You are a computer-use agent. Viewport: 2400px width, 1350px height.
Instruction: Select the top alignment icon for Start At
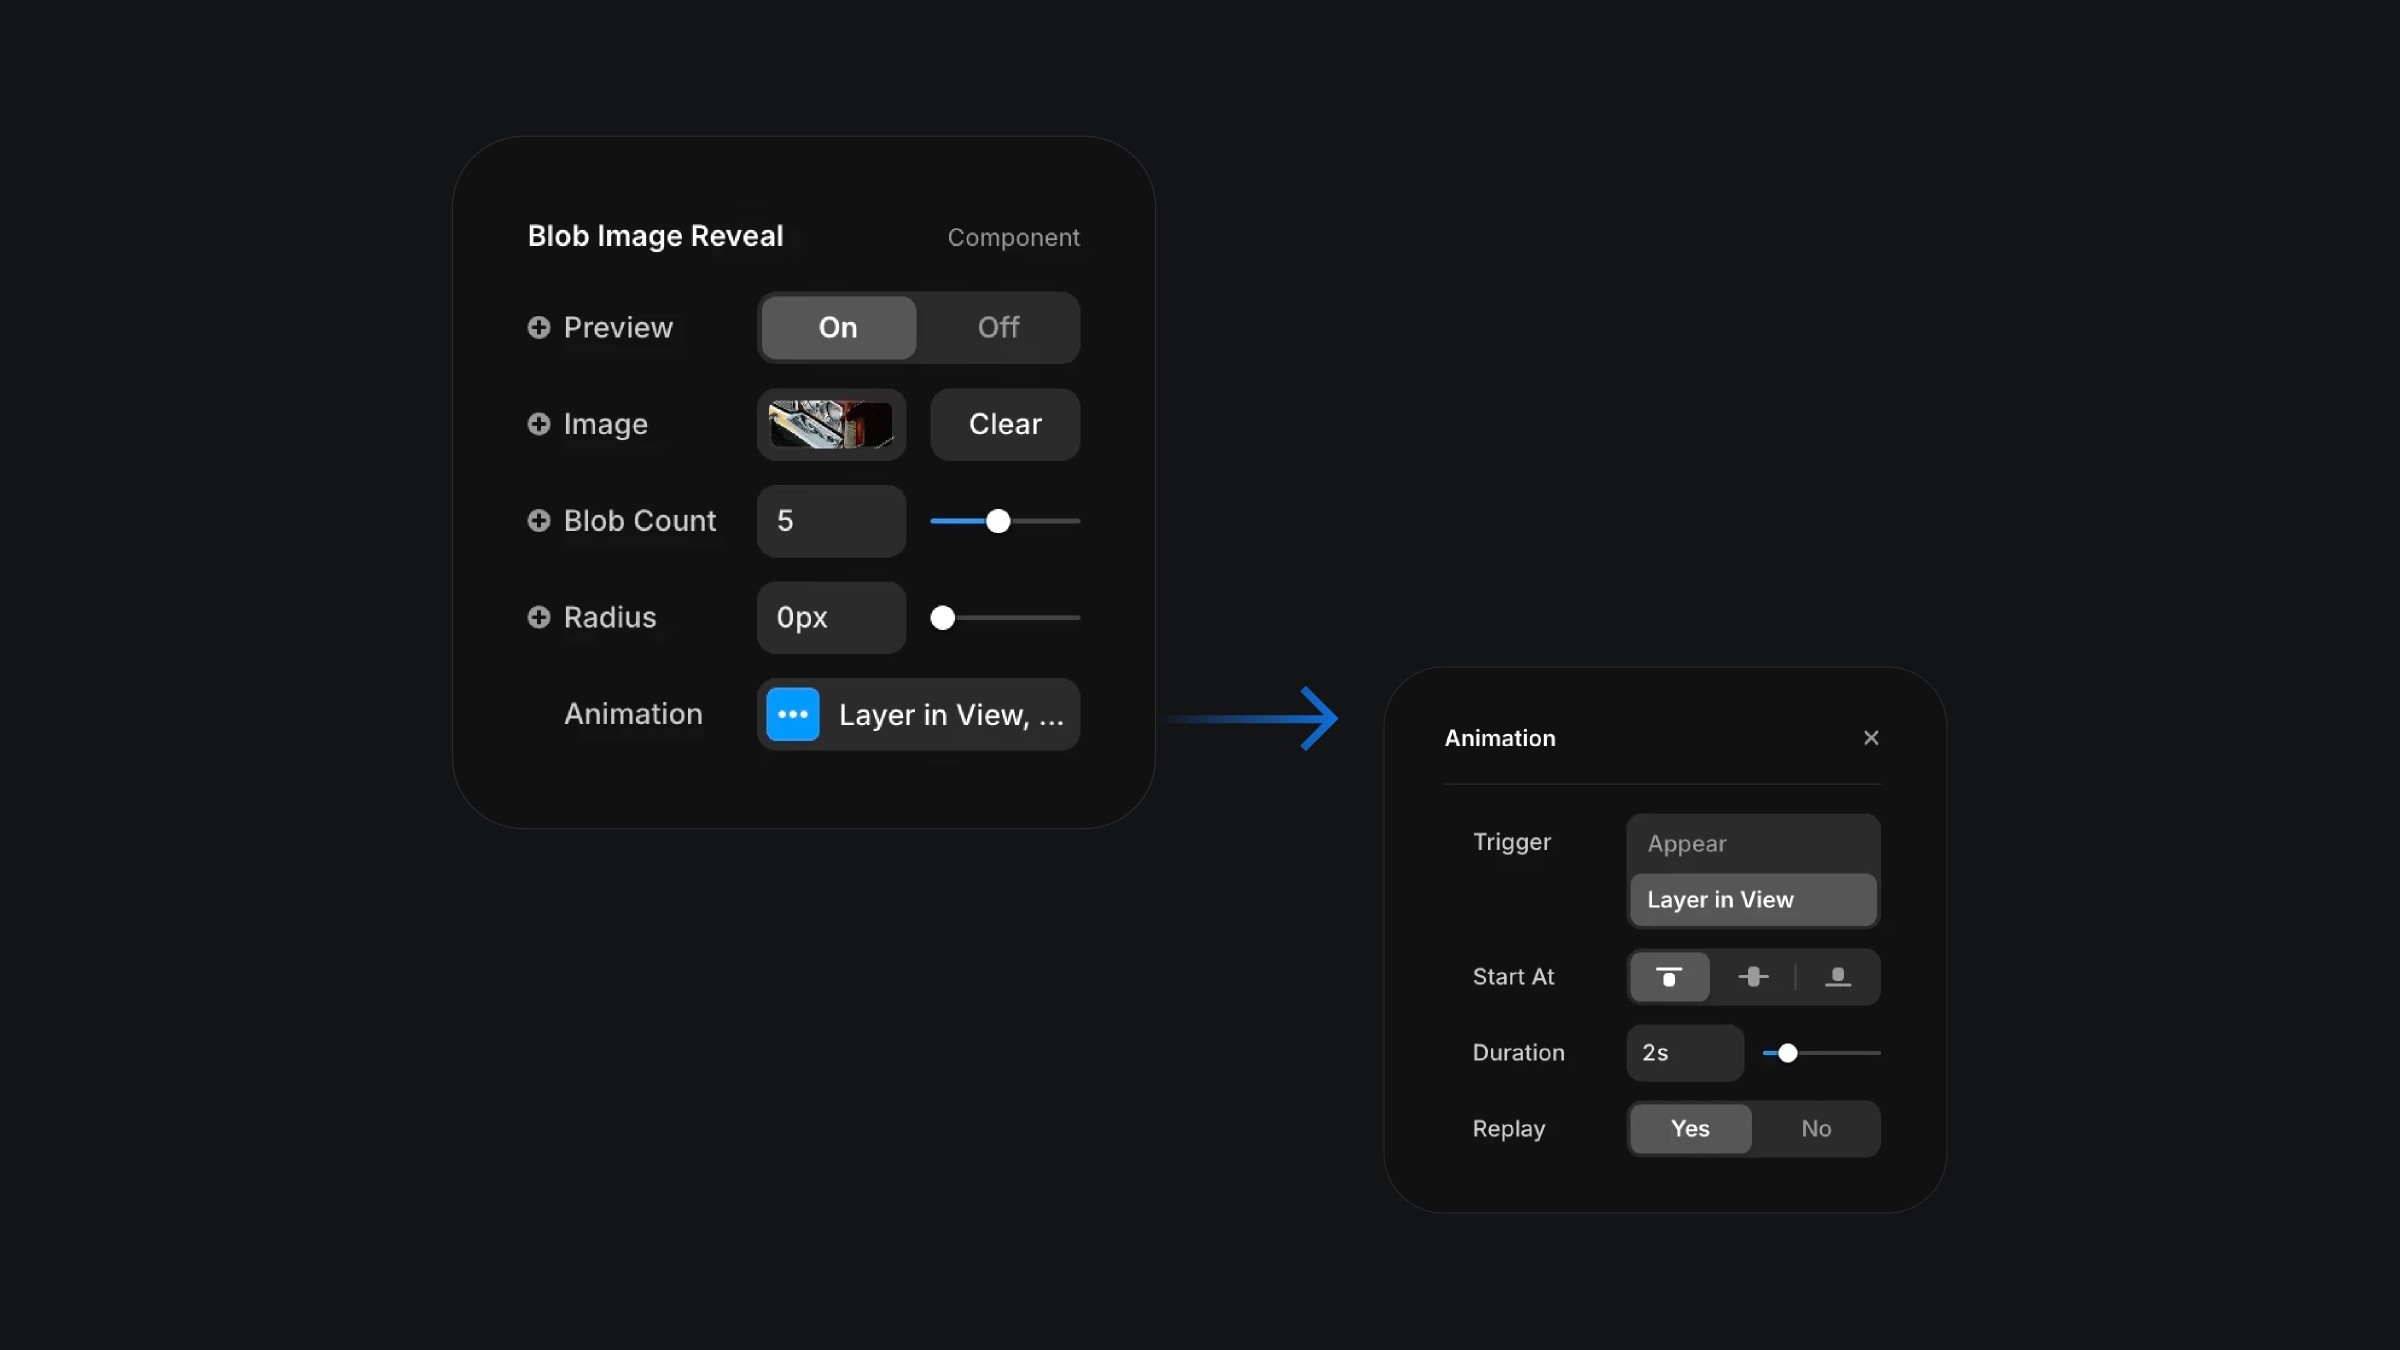pyautogui.click(x=1669, y=977)
